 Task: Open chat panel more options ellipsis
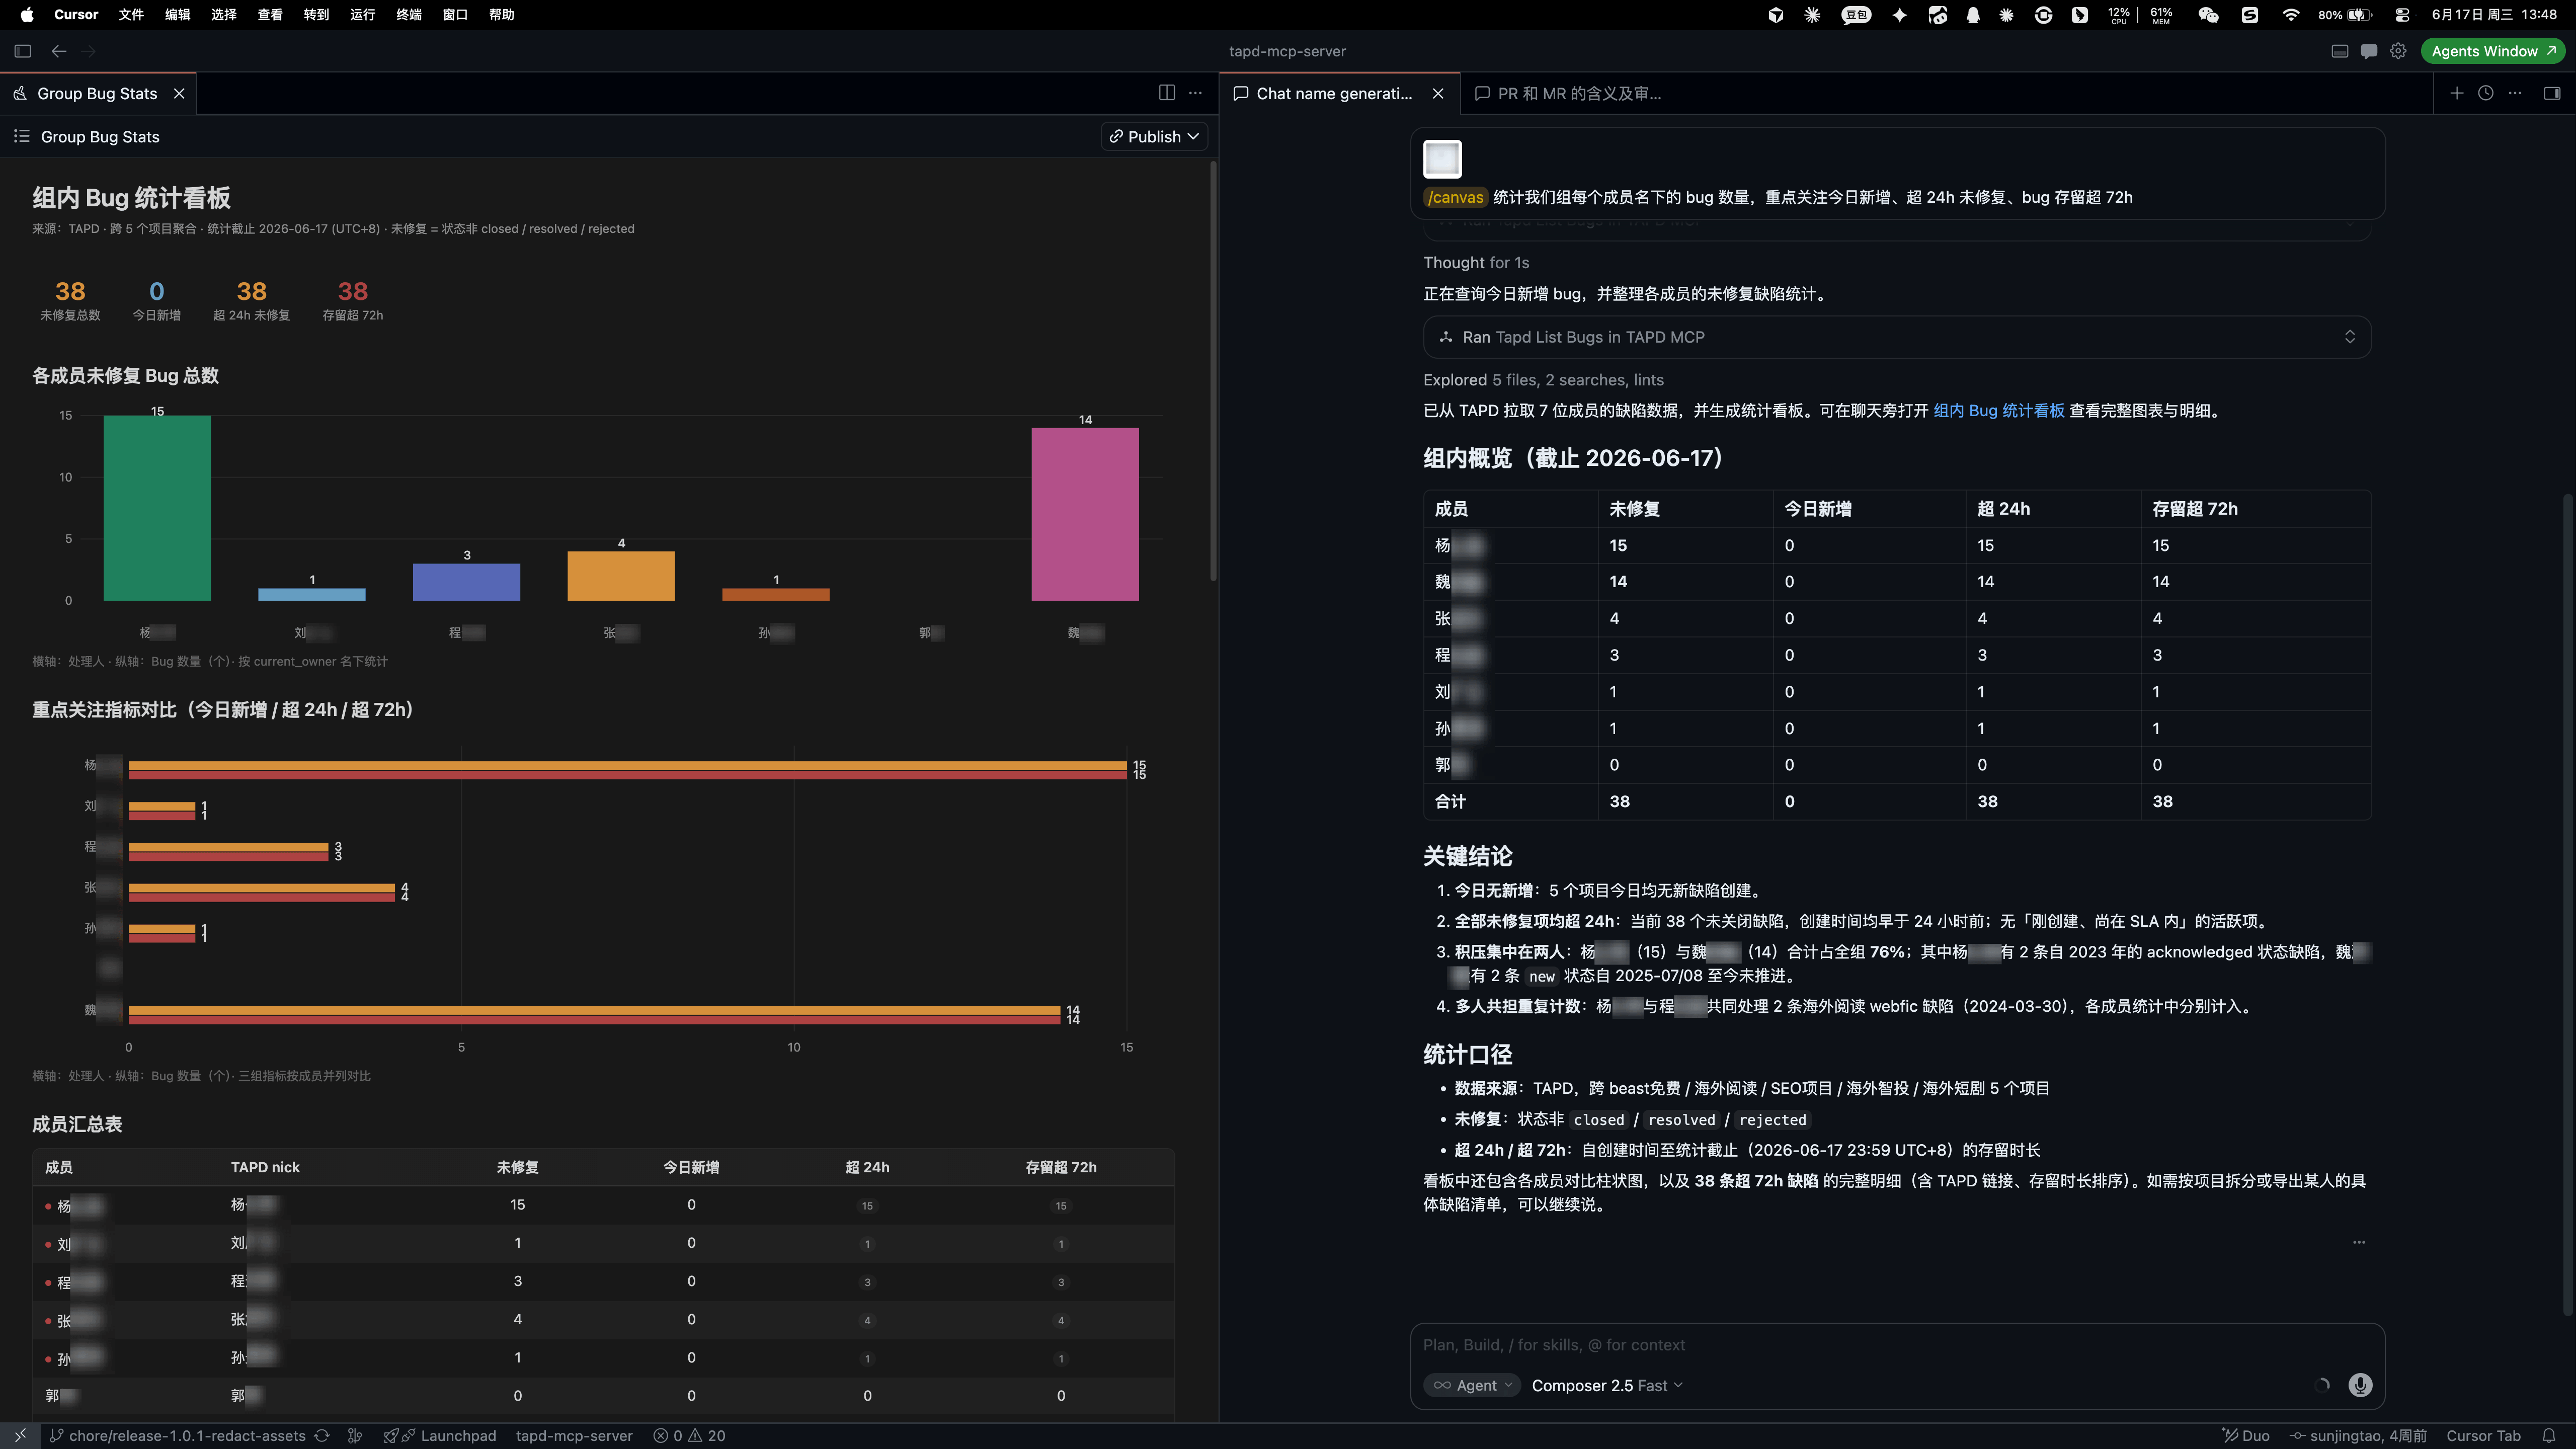(2515, 93)
